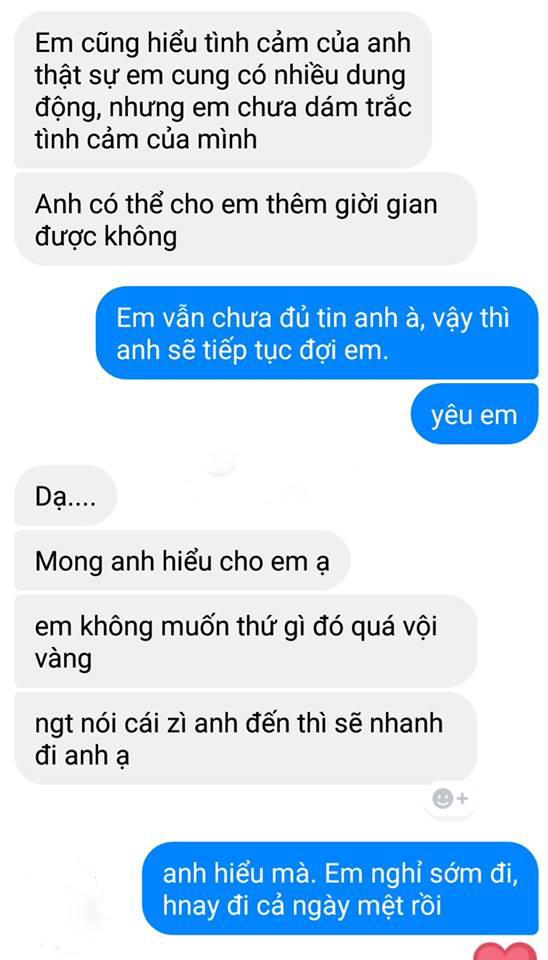Screen dimensions: 548x960
Task: Tap the blue 'yêu em' message bubble
Action: [474, 413]
